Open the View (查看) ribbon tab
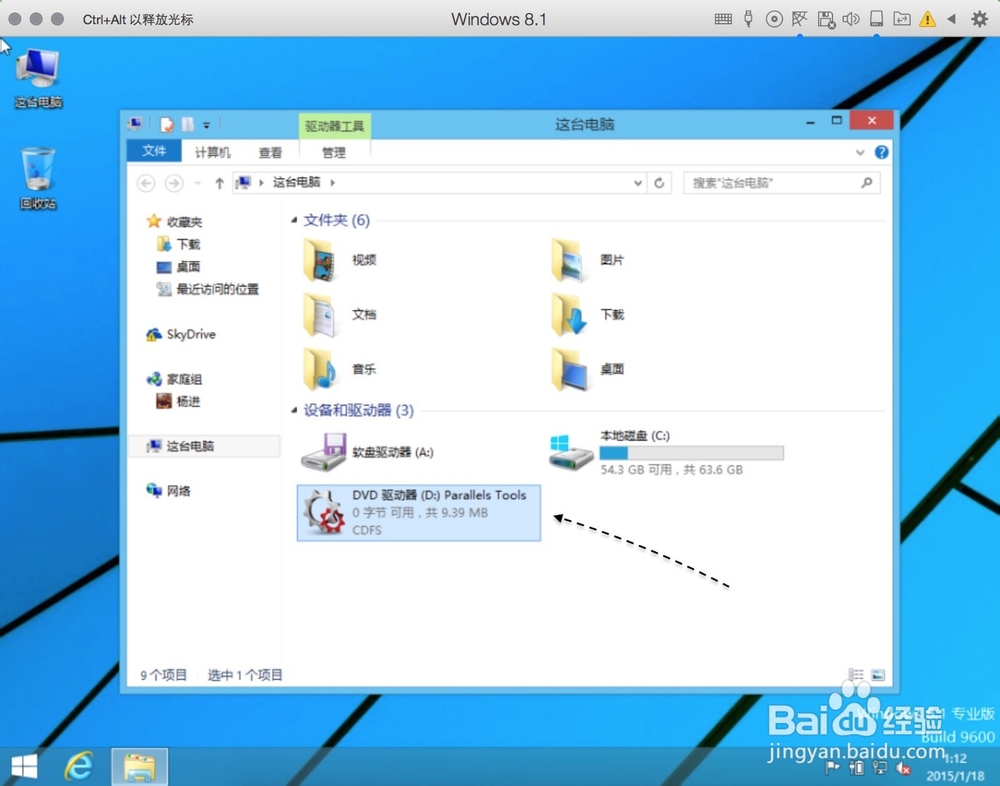Screen dimensions: 1000x786 coord(270,152)
